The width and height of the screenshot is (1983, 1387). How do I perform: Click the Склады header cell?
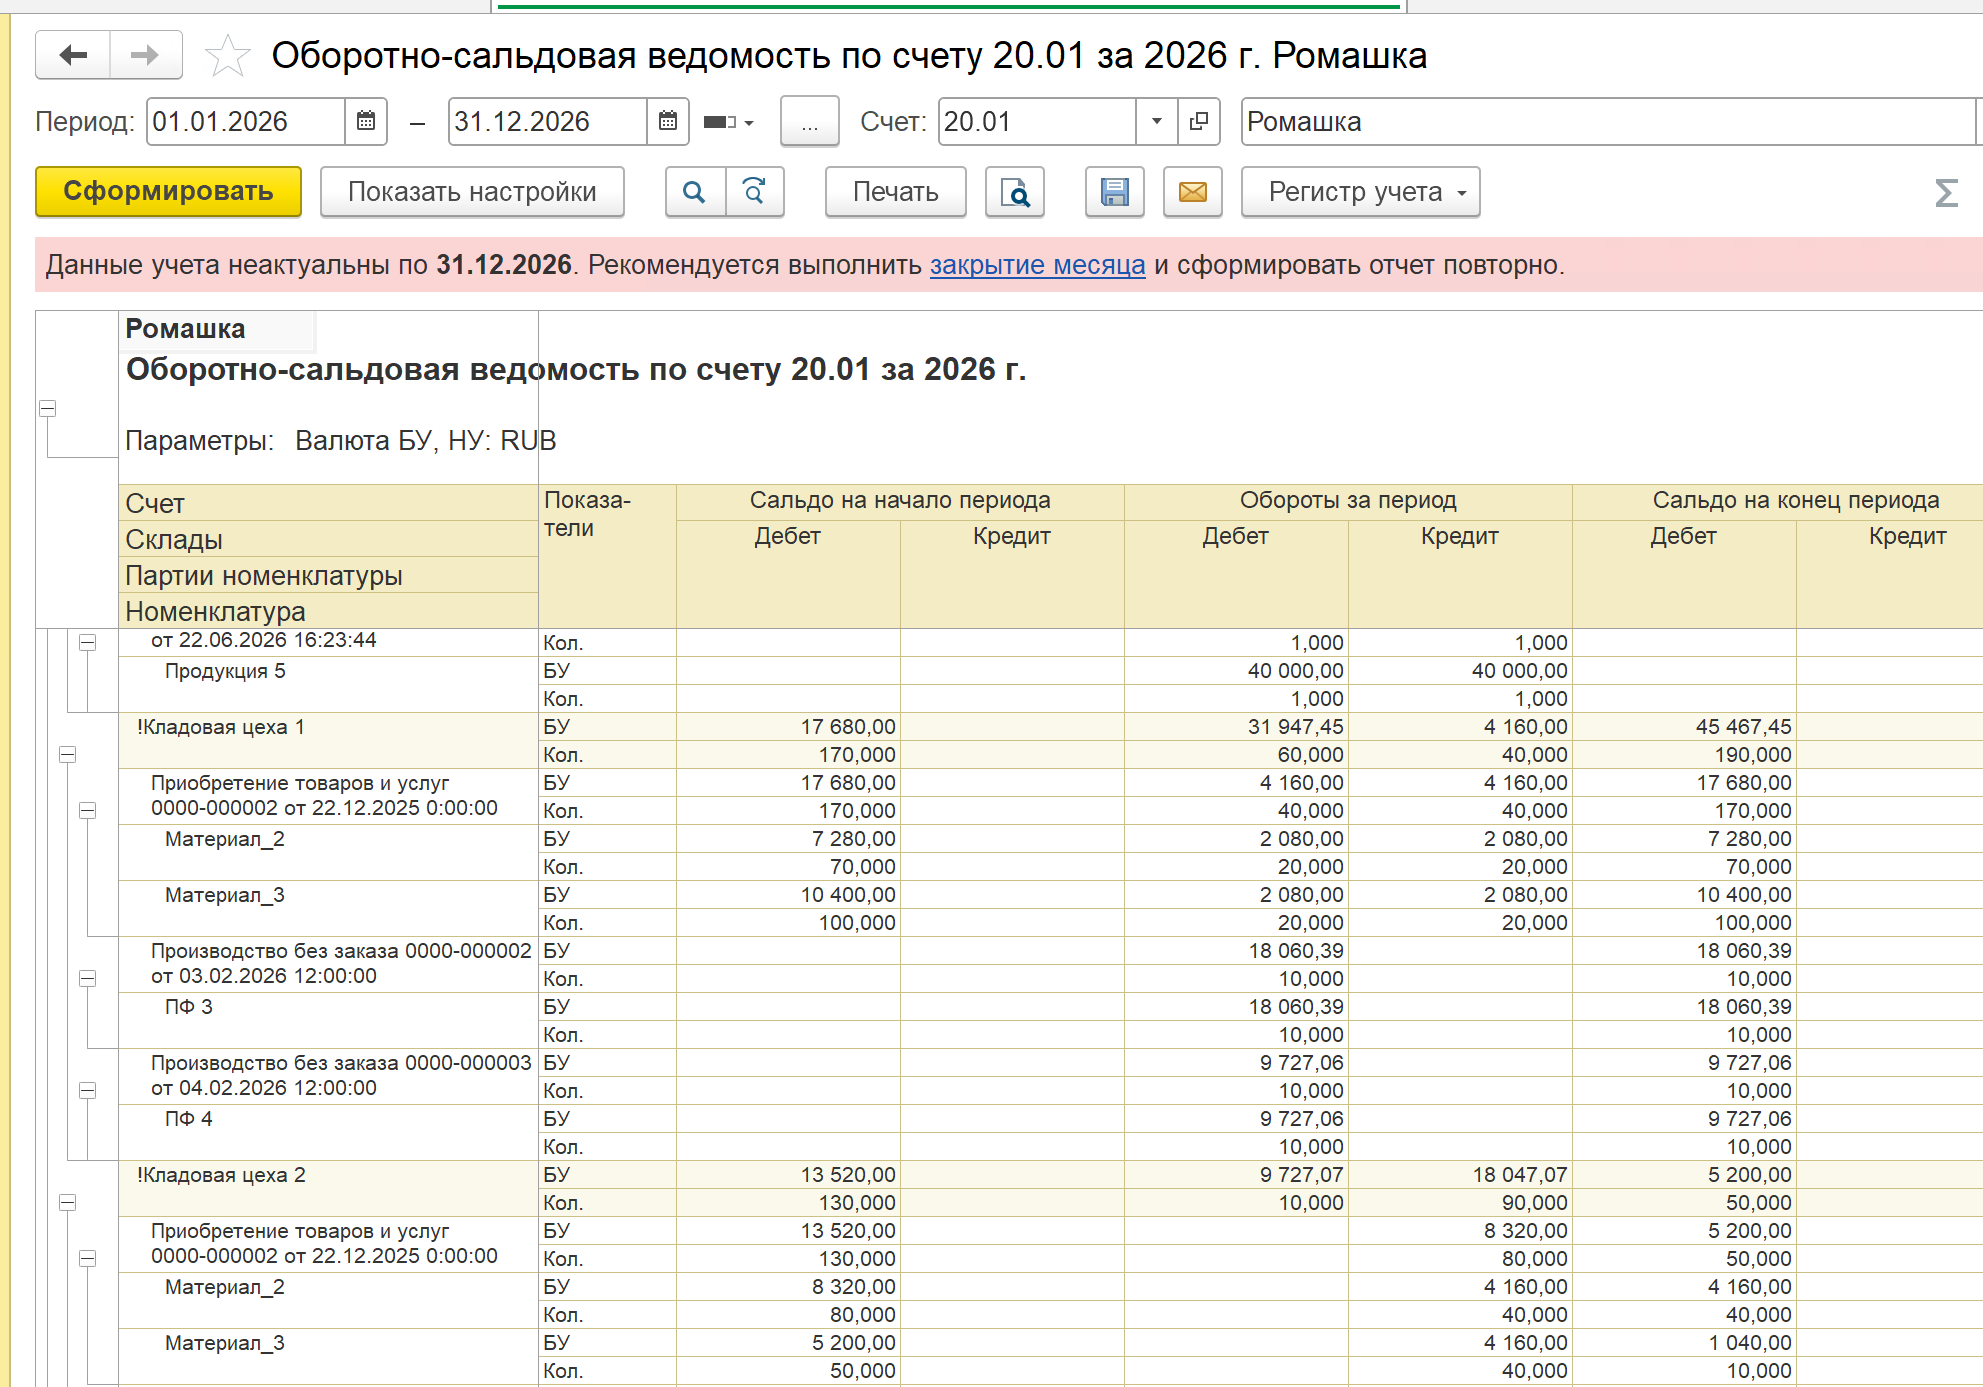point(328,539)
